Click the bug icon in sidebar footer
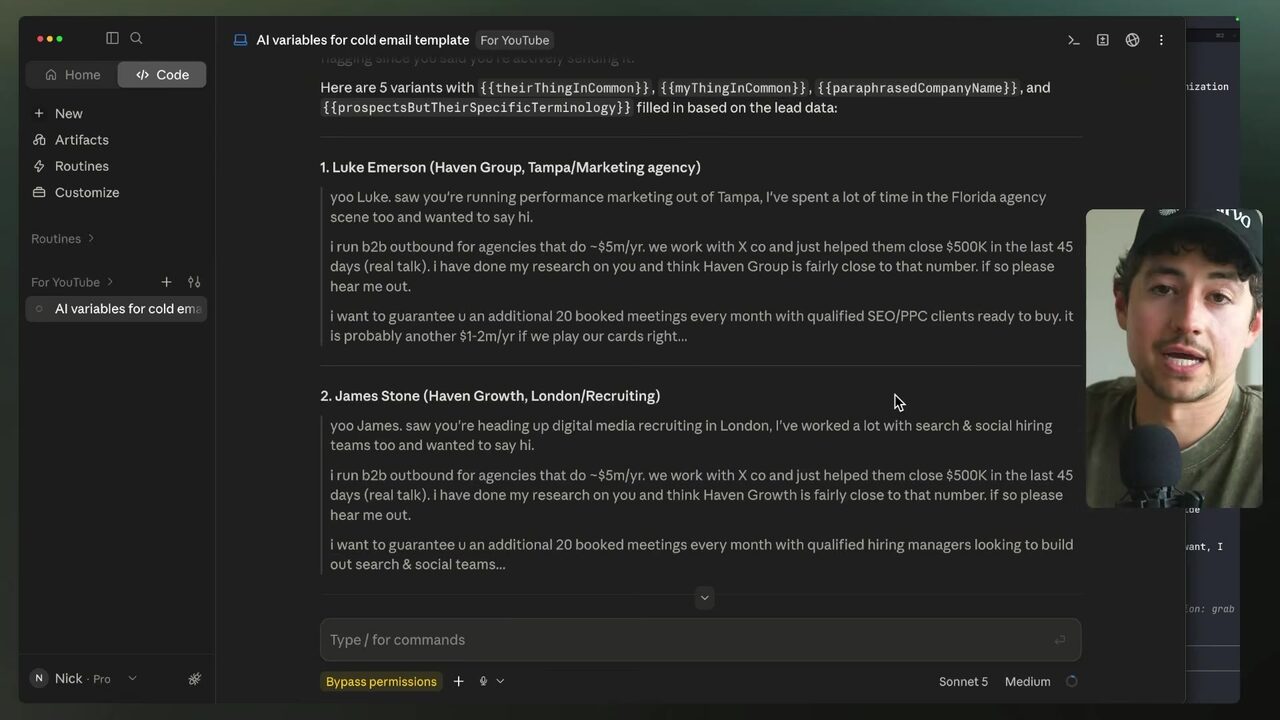 coord(194,679)
